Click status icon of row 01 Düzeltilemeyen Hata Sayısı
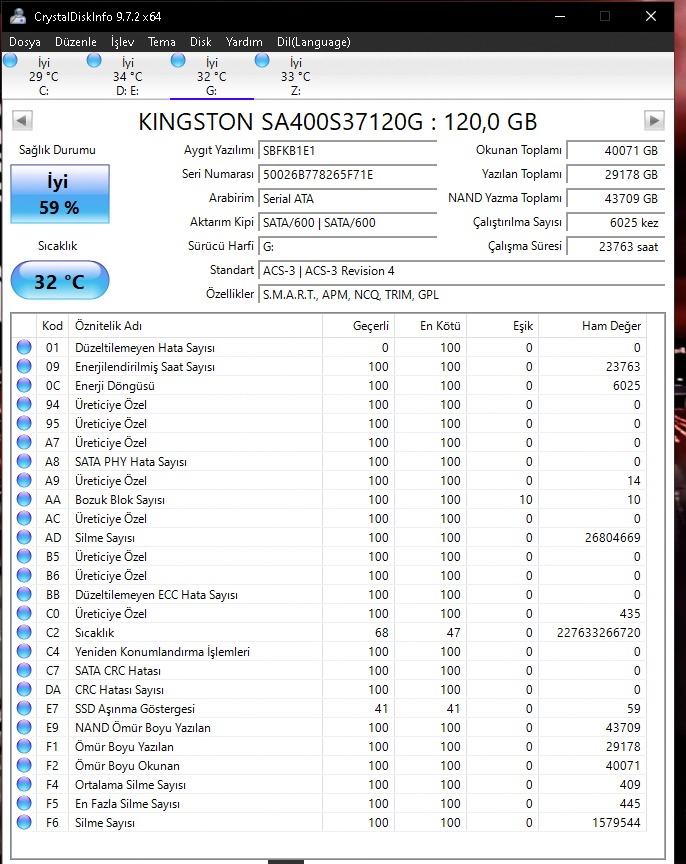The width and height of the screenshot is (686, 864). point(24,347)
